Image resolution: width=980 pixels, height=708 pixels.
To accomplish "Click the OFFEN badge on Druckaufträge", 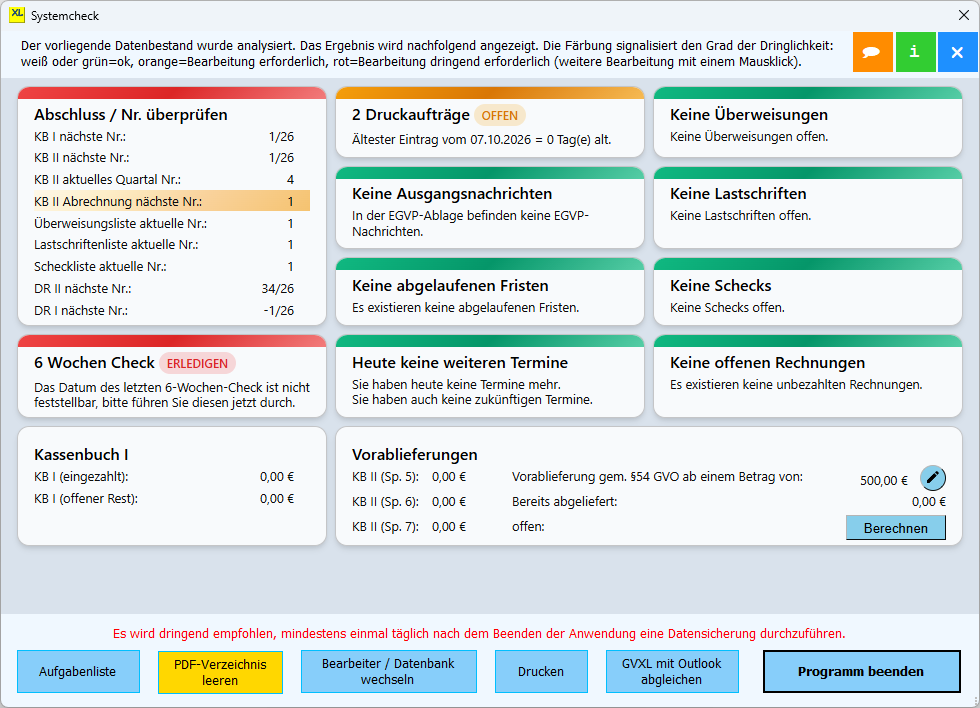I will coord(499,116).
